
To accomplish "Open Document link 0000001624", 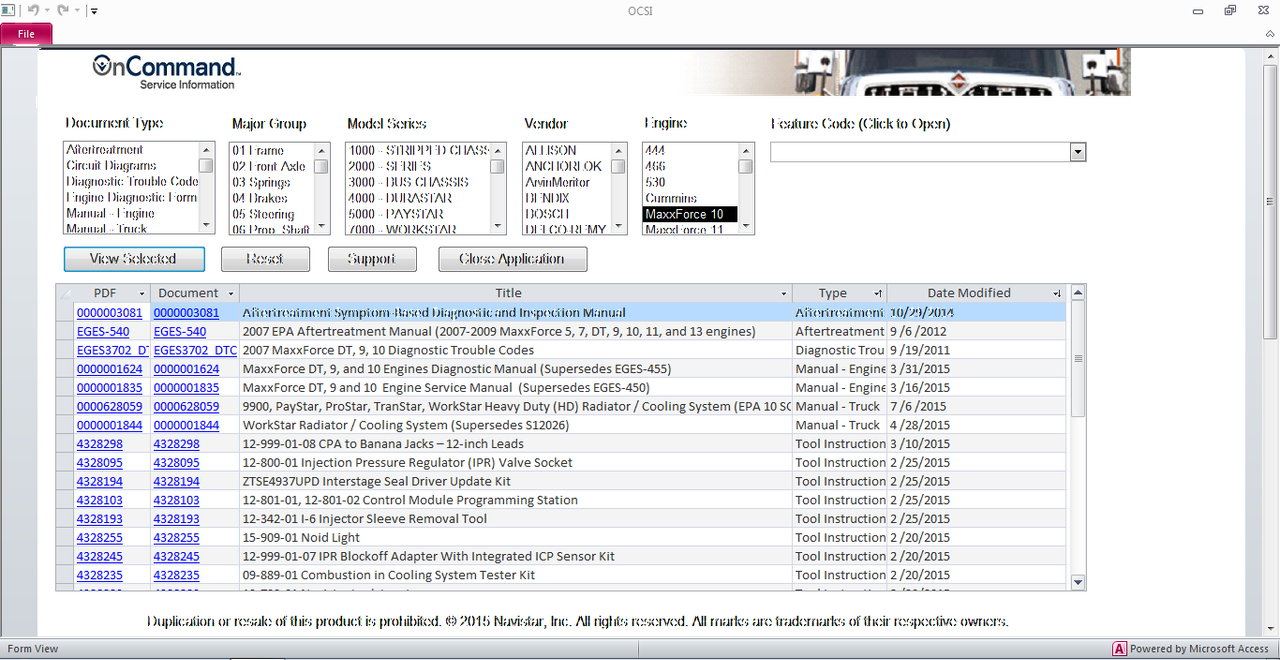I will pyautogui.click(x=186, y=369).
